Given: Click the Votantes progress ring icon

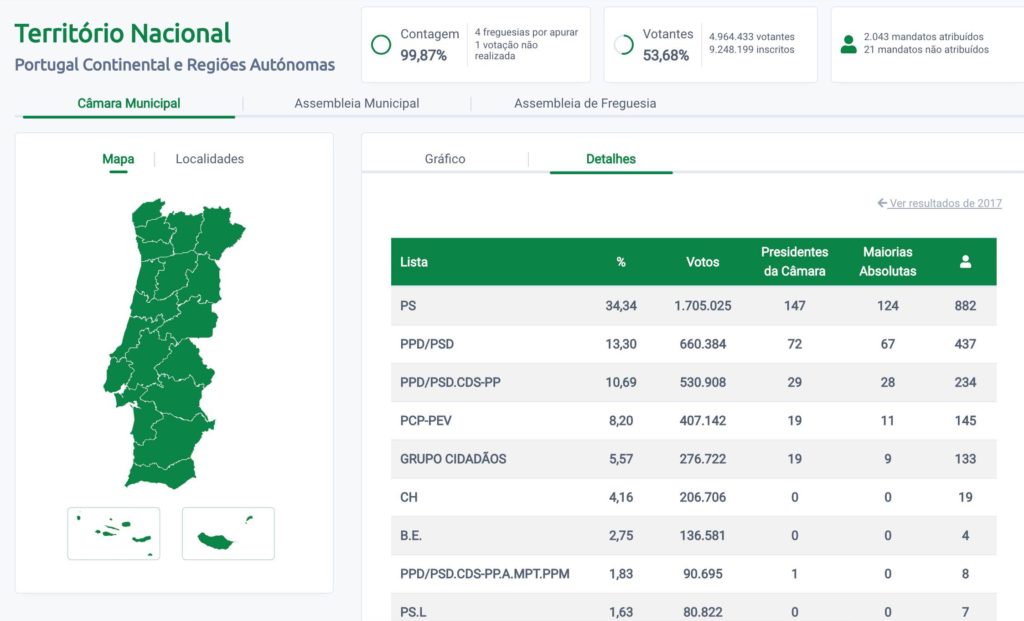Looking at the screenshot, I should coord(622,44).
